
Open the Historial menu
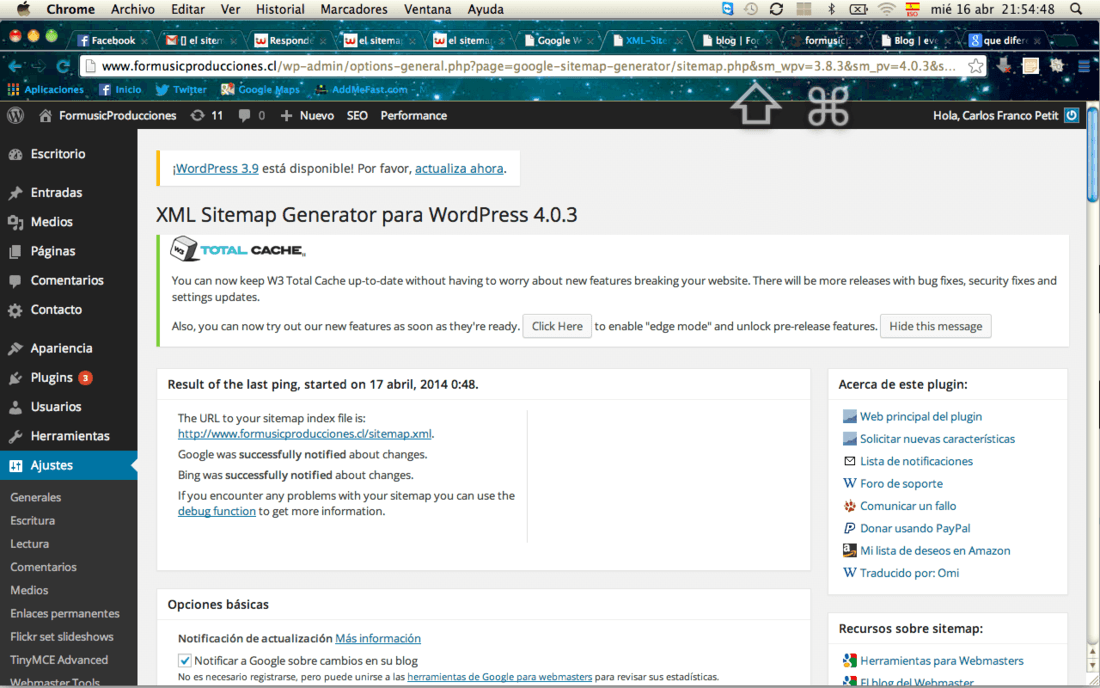pyautogui.click(x=280, y=9)
